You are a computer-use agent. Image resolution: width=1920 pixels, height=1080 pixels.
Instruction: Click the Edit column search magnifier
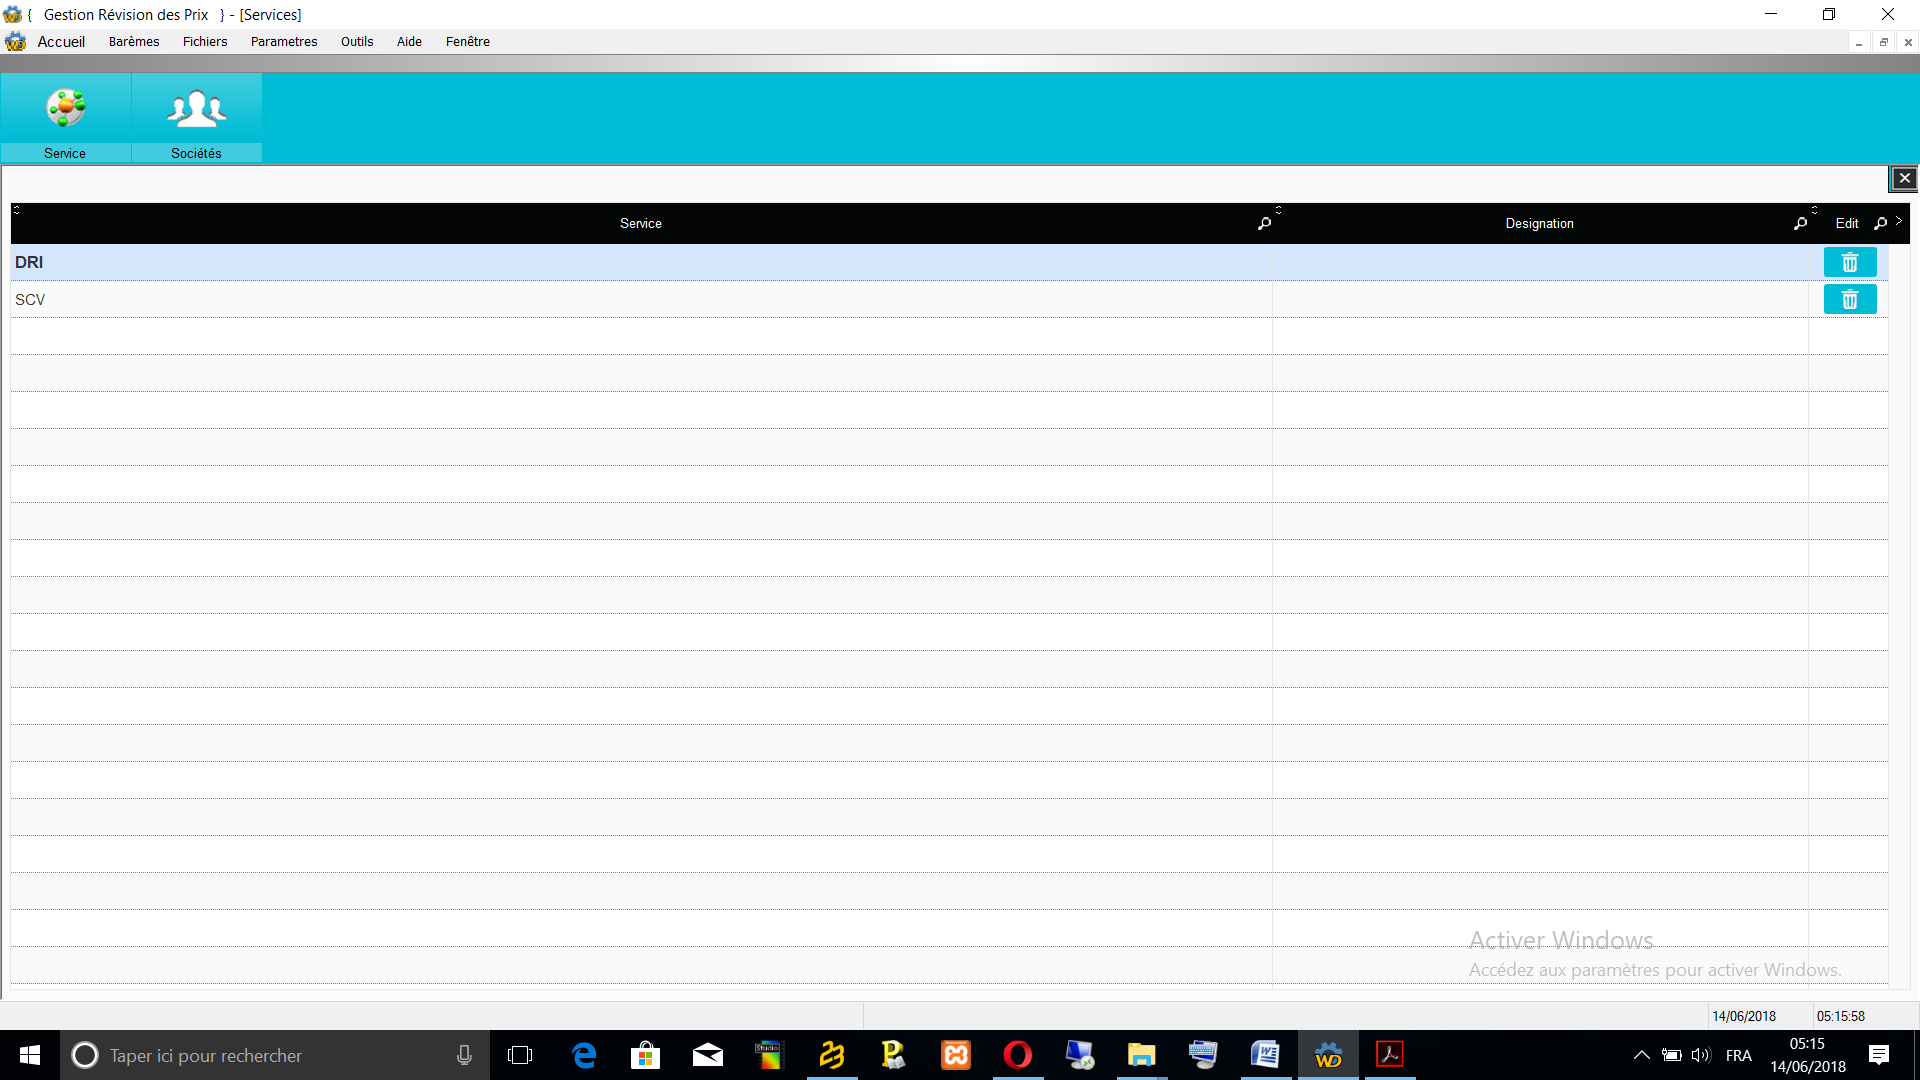coord(1880,224)
